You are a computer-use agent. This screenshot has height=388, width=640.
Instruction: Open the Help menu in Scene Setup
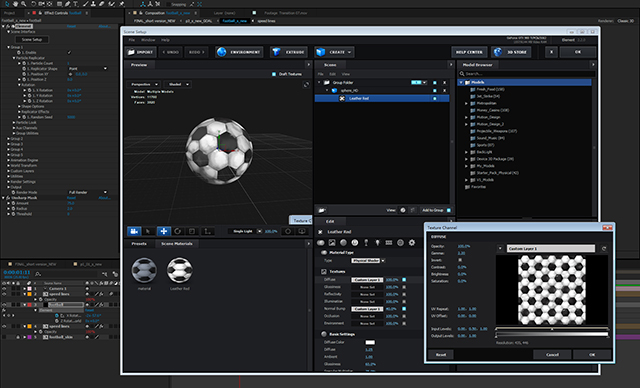[165, 40]
